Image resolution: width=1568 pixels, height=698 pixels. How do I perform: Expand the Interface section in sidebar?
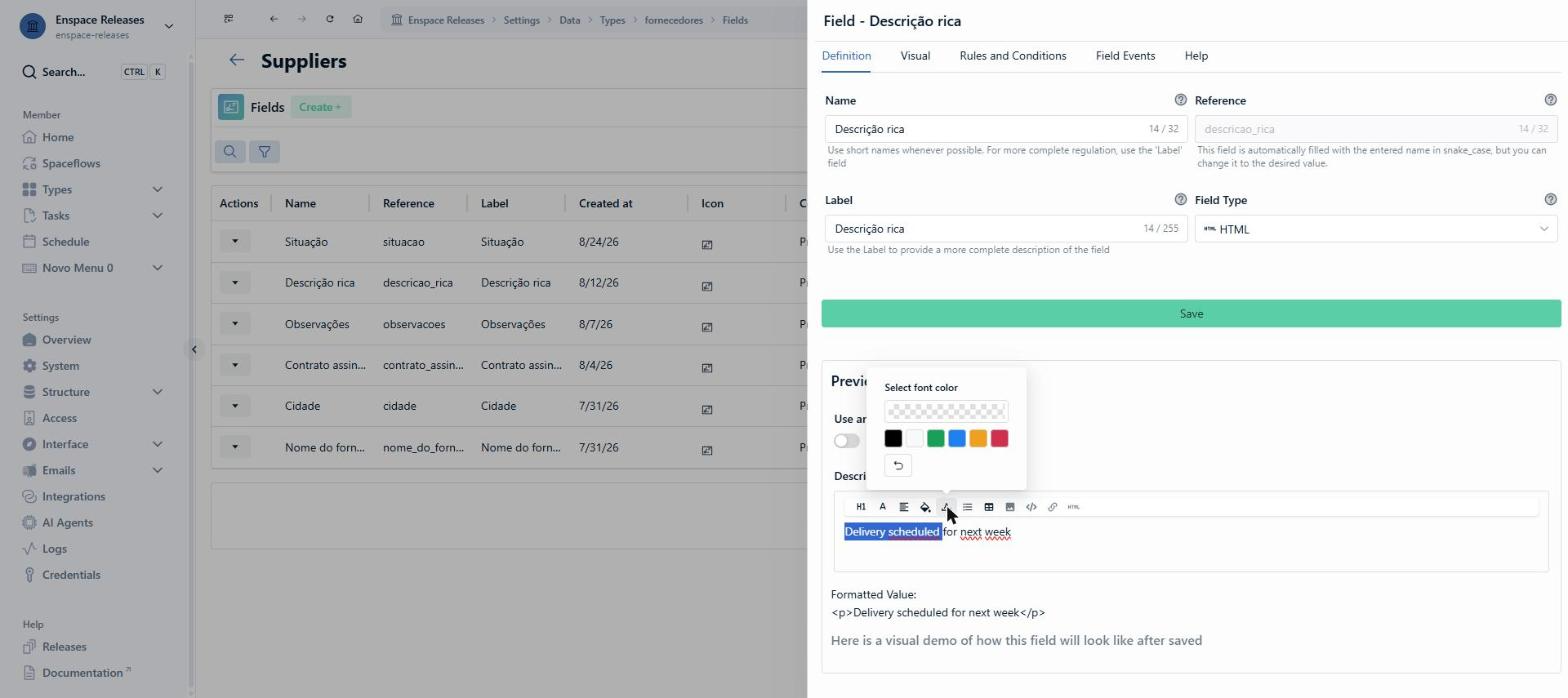pos(157,444)
